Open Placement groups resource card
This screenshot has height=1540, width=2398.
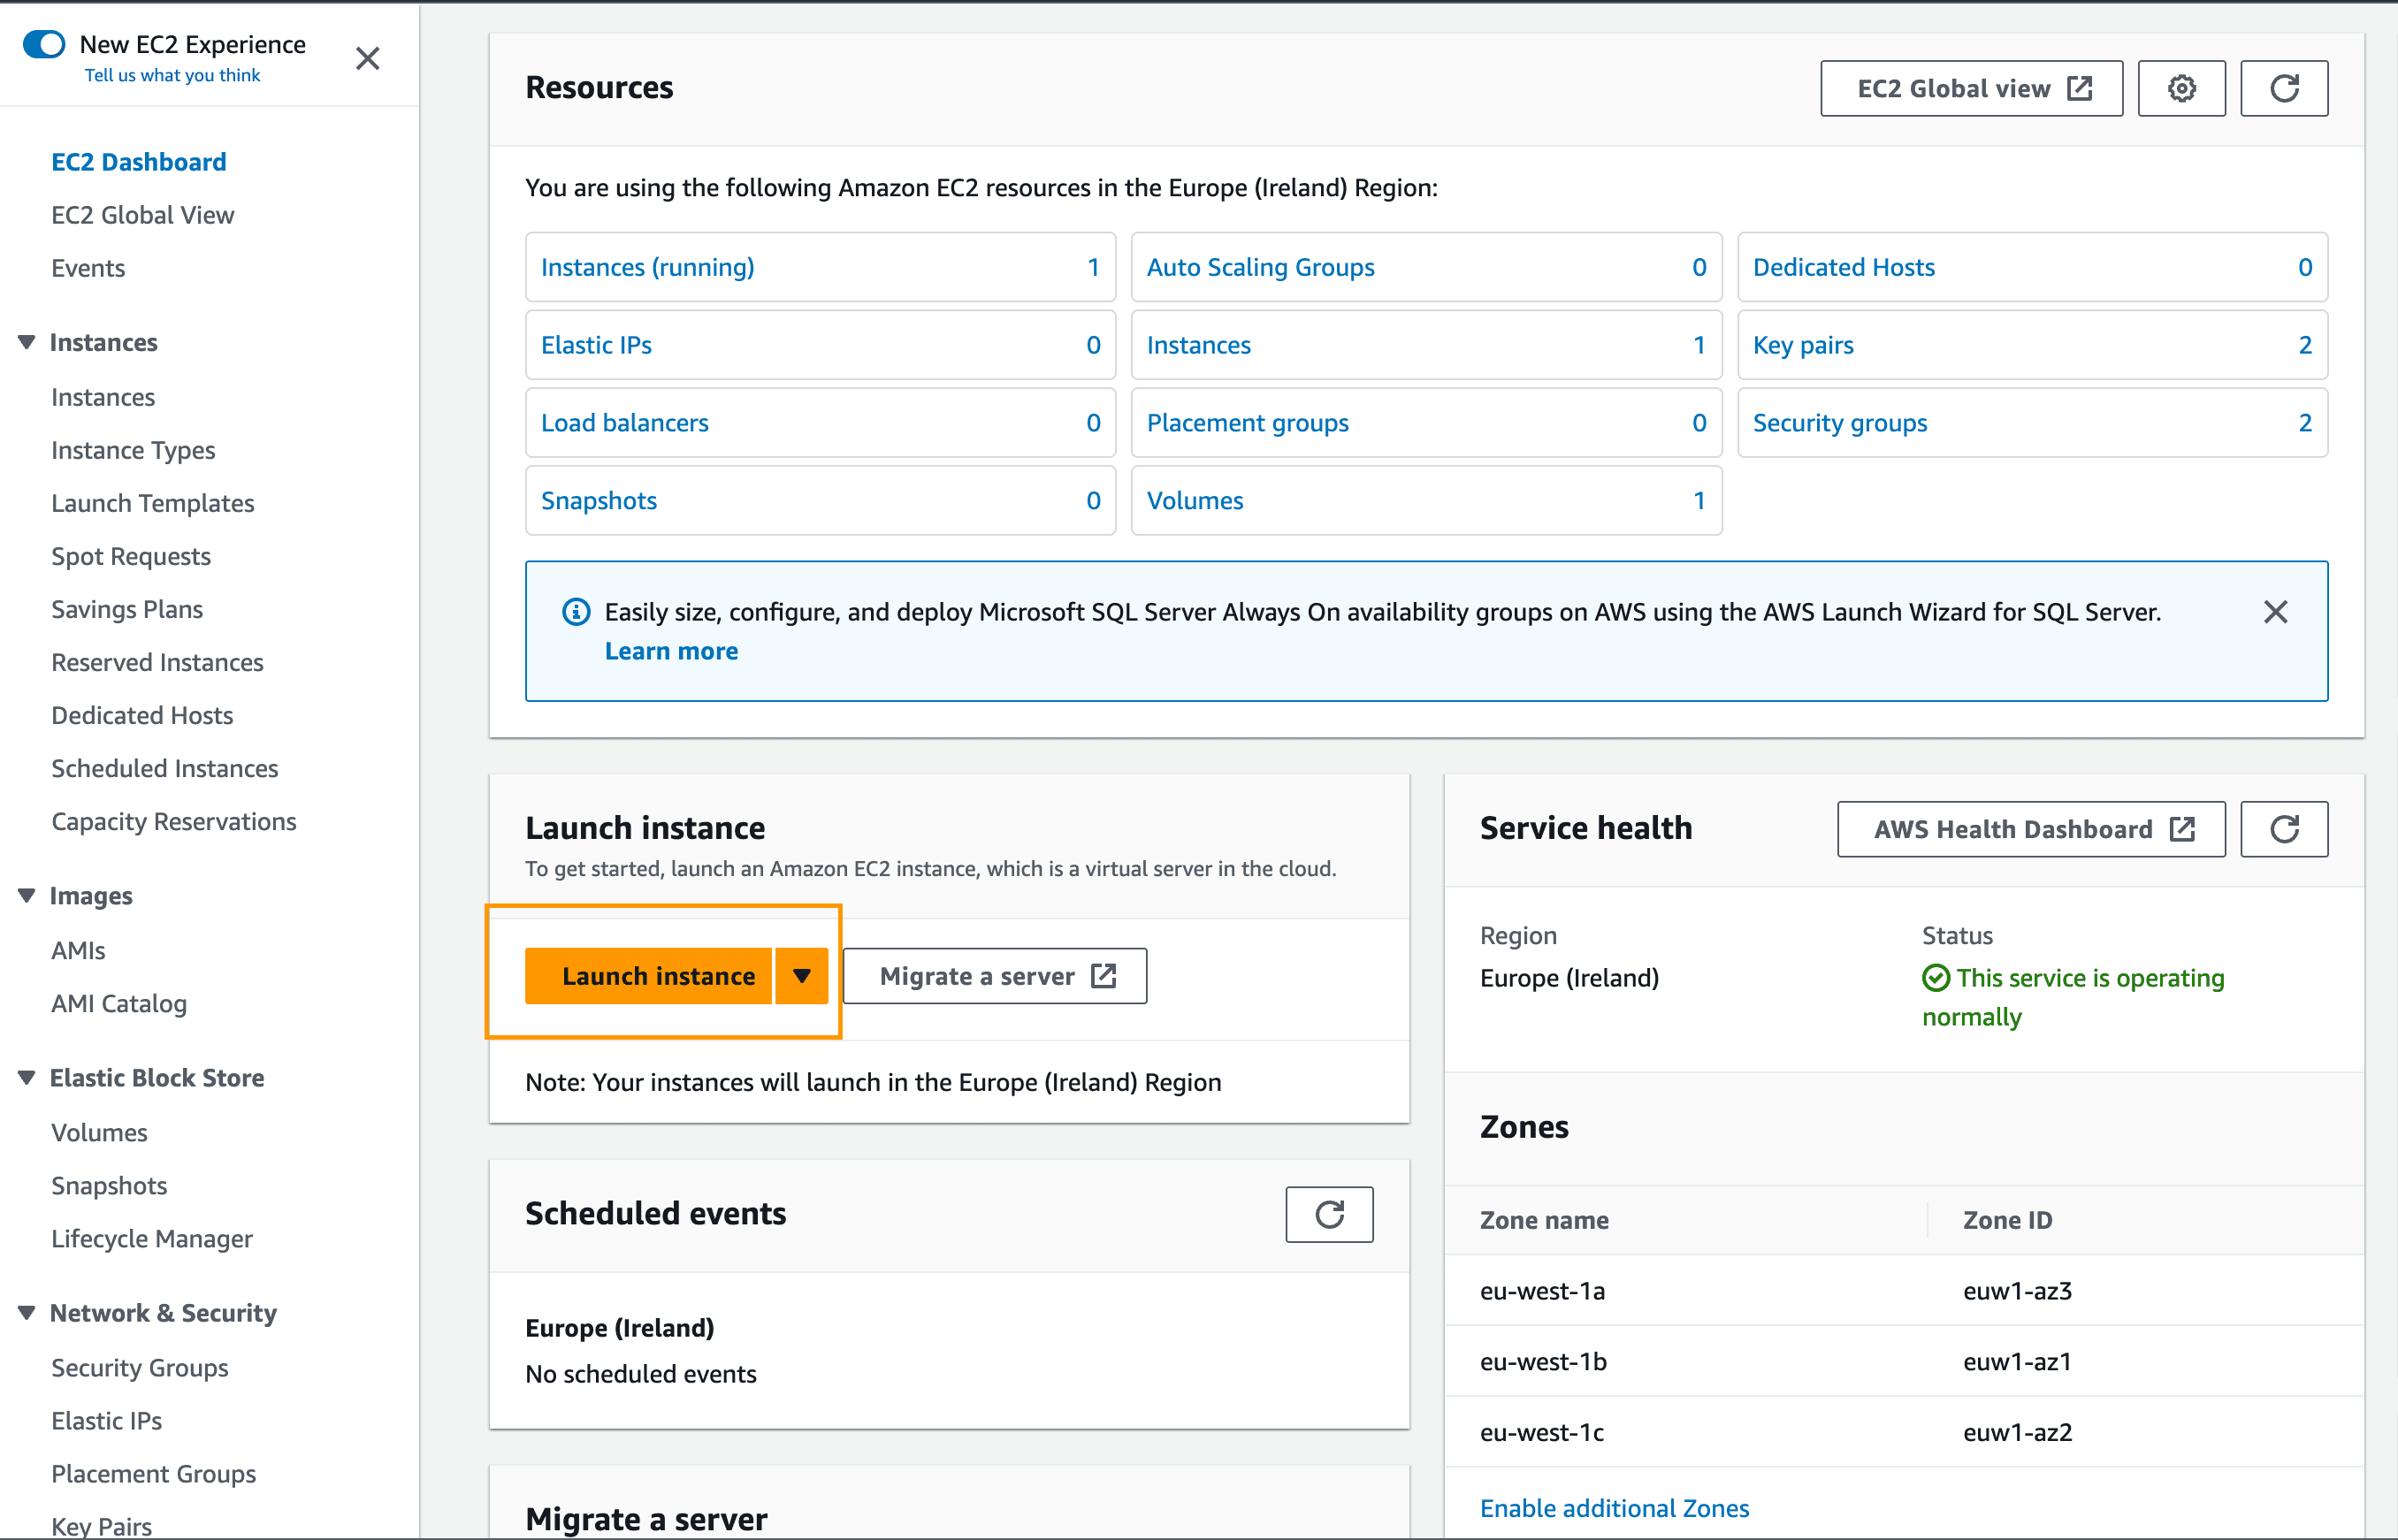(1426, 423)
